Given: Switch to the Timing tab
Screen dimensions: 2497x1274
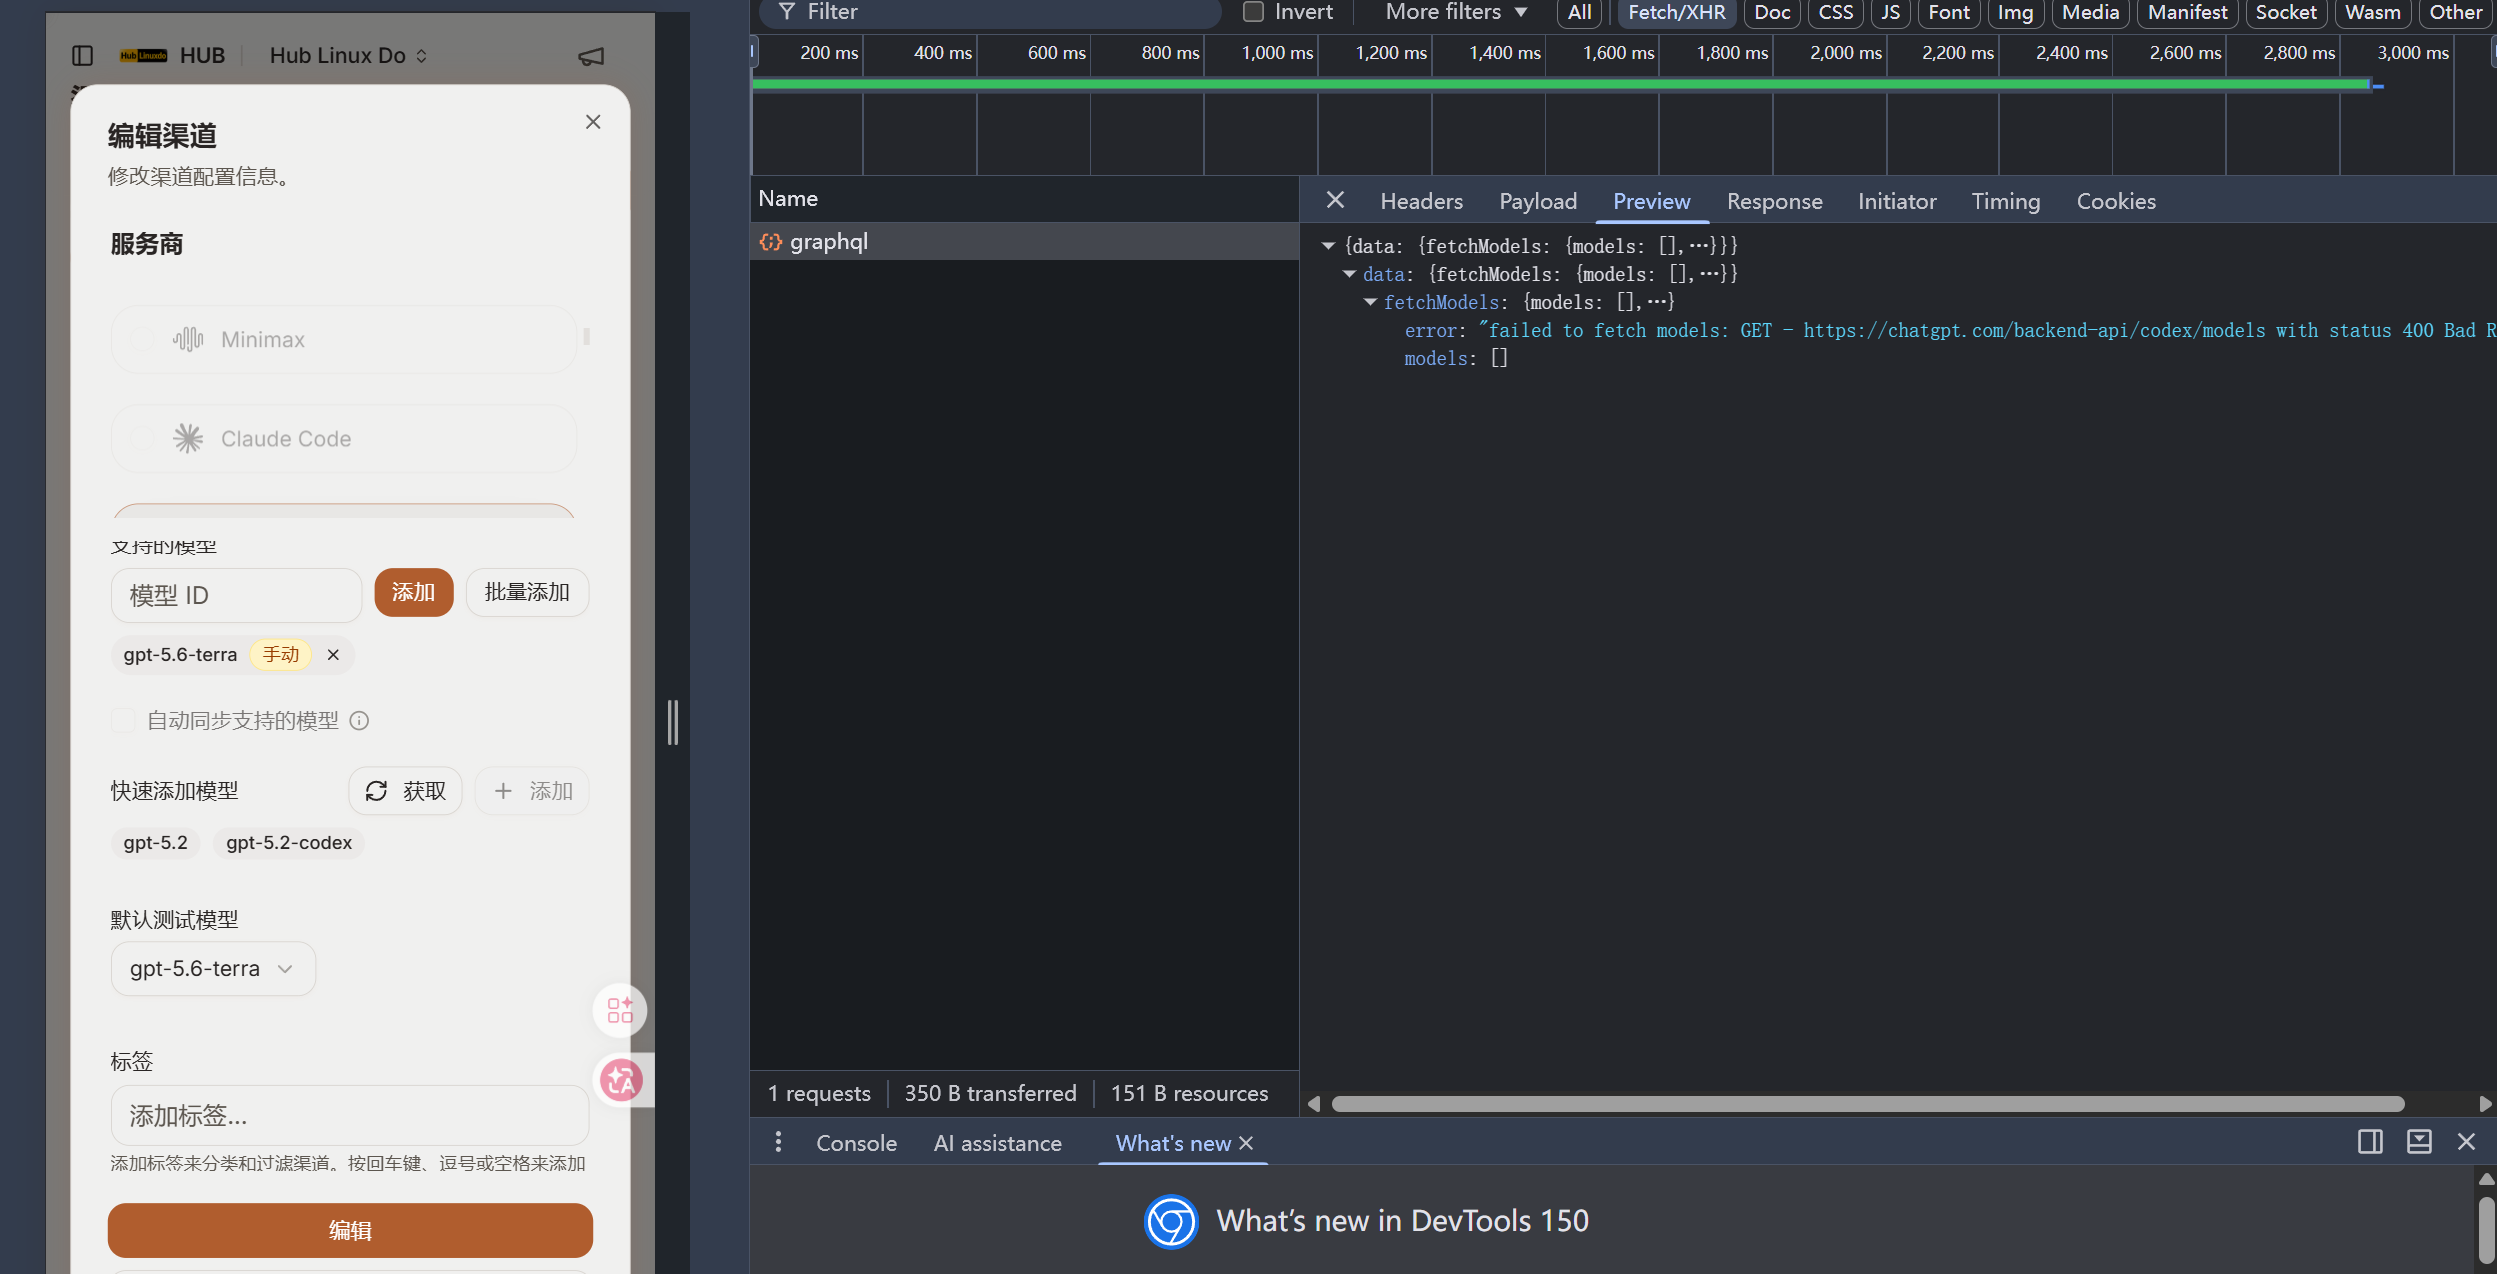Looking at the screenshot, I should [2005, 201].
